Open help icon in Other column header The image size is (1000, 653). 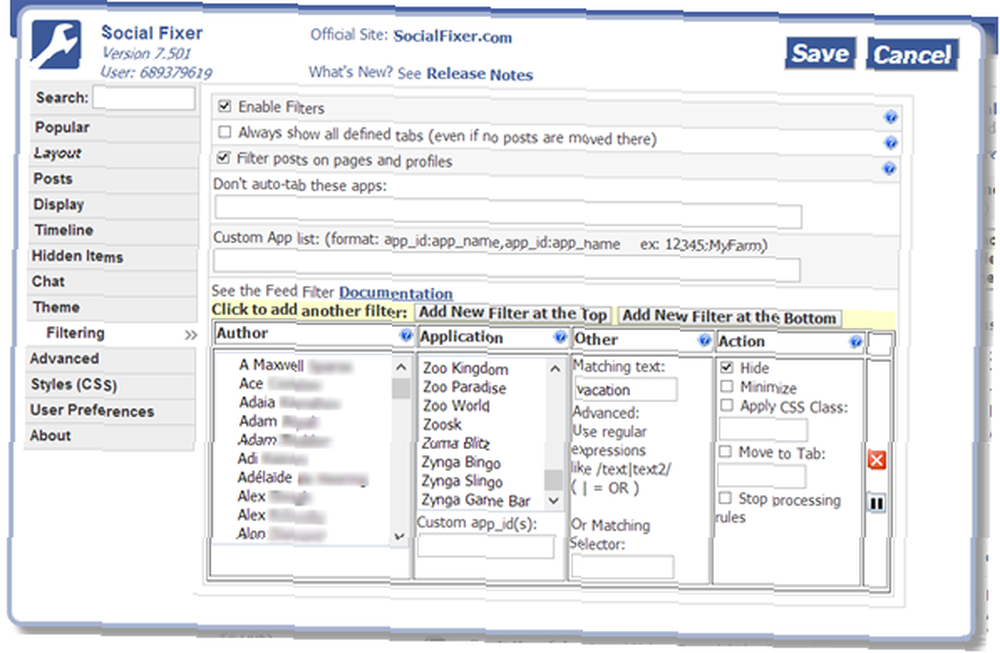(705, 341)
